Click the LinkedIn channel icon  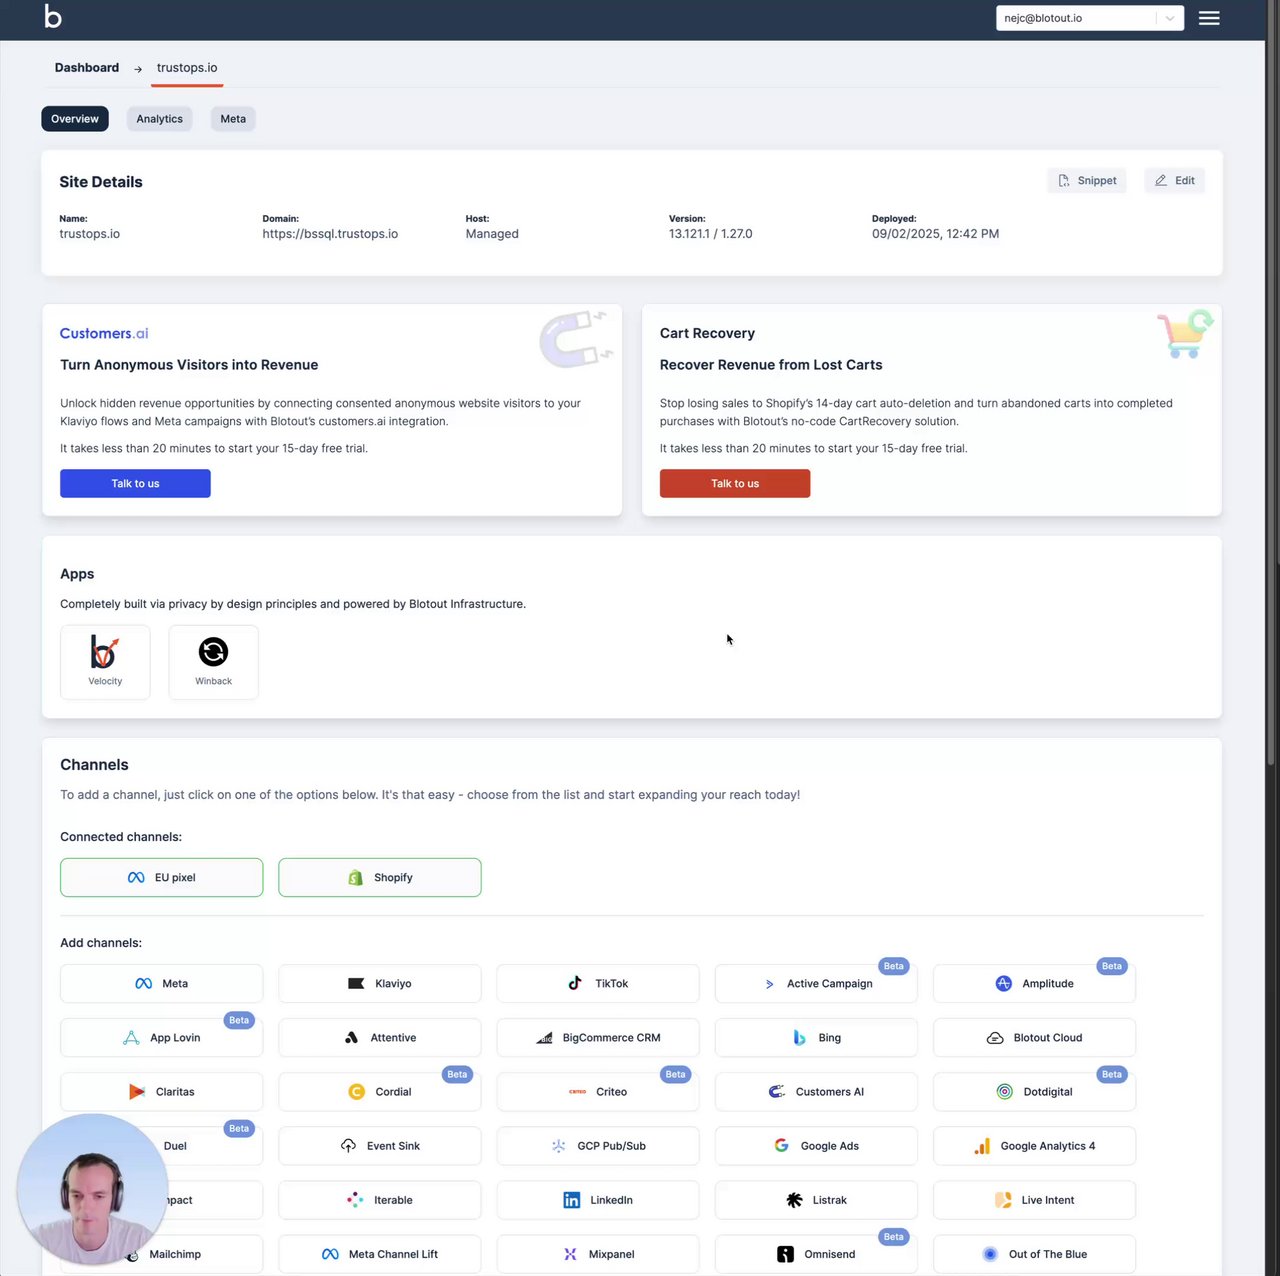(x=572, y=1200)
